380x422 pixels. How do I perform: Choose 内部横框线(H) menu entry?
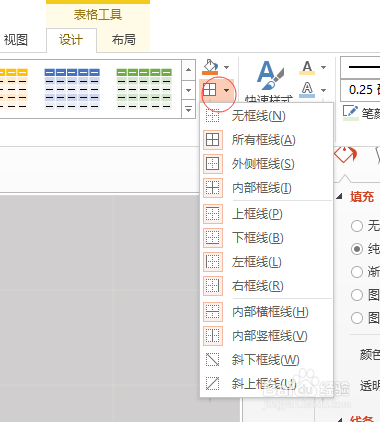point(267,312)
